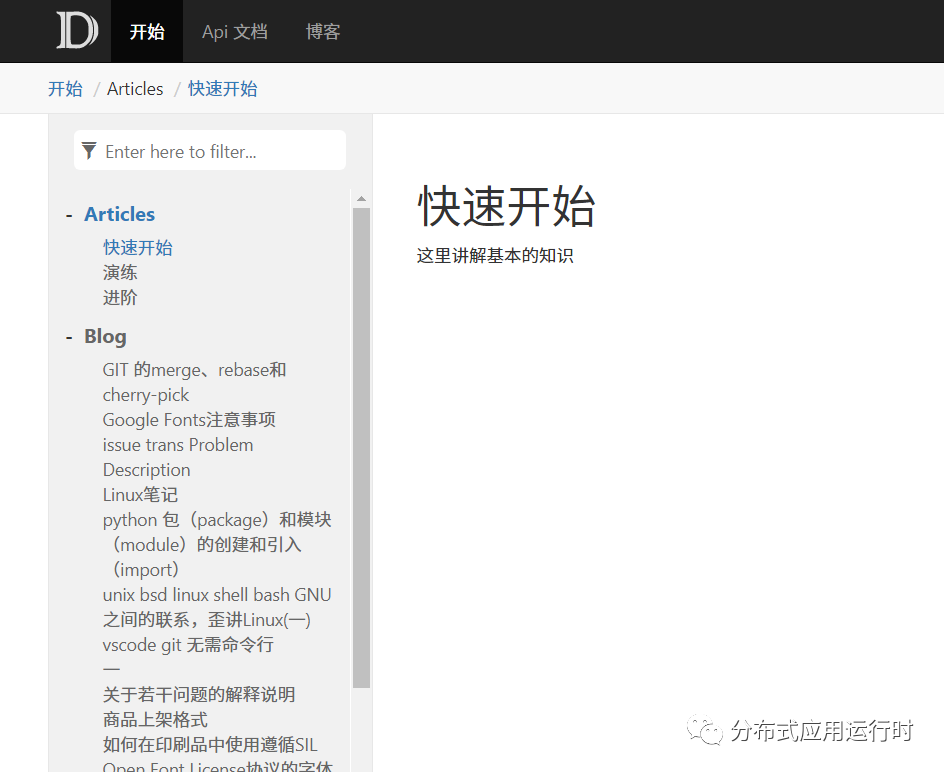Open the Linux笔记 blog entry

(x=140, y=494)
